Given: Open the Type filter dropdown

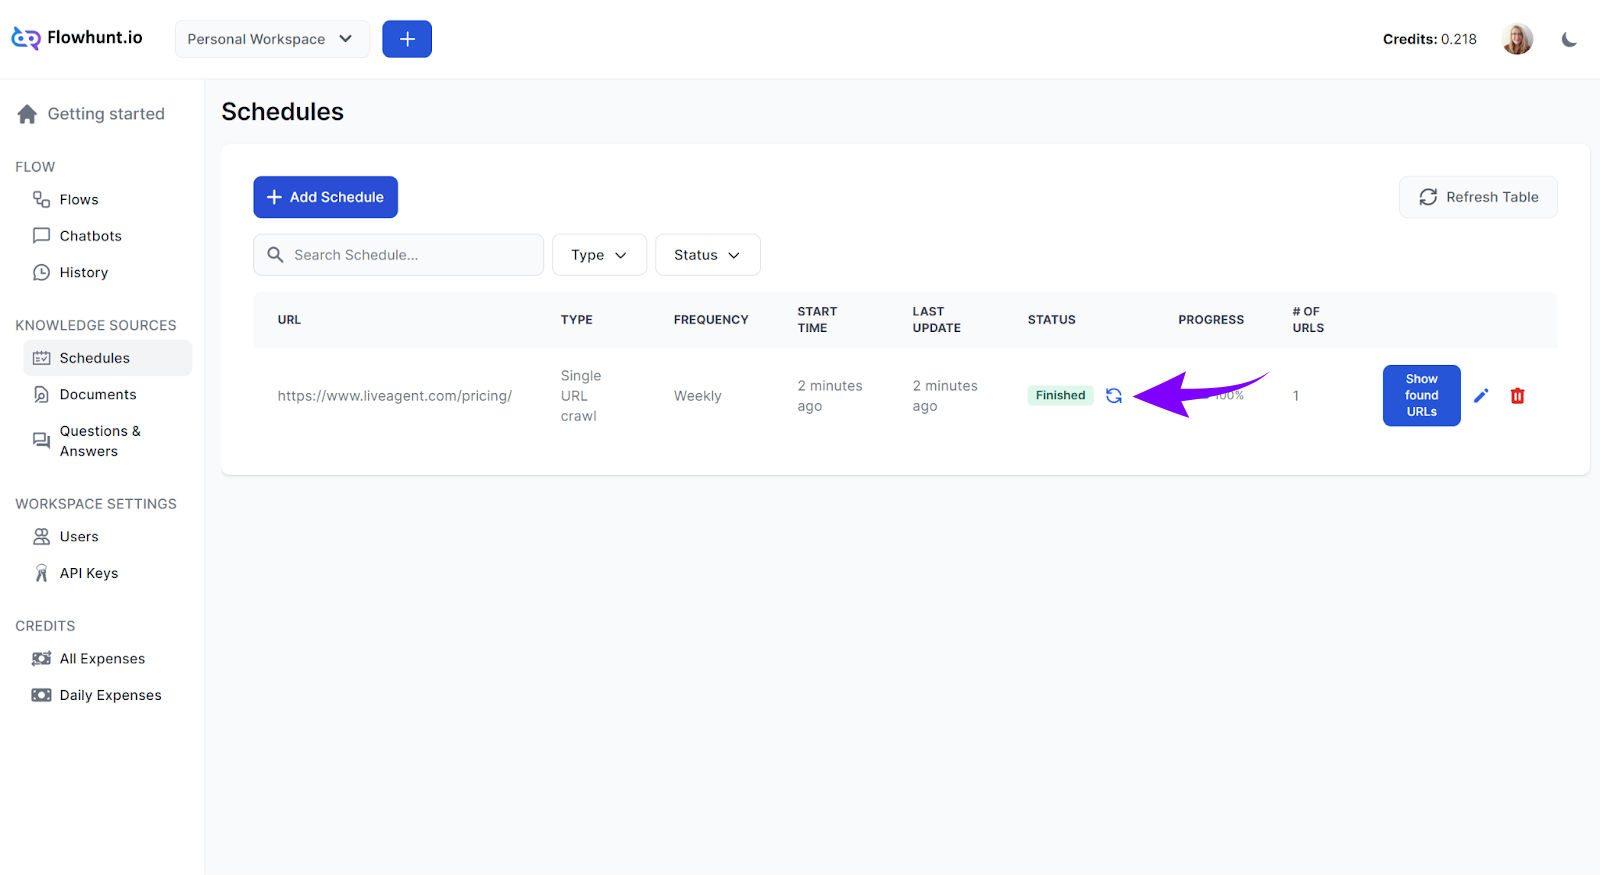Looking at the screenshot, I should coord(599,255).
